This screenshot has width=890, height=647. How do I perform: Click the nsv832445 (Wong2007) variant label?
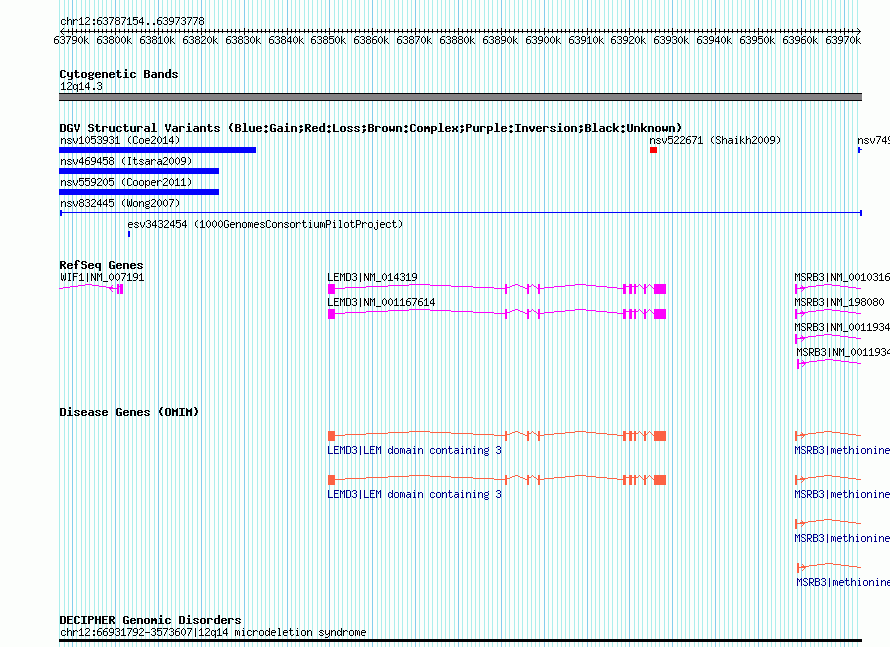coord(120,203)
